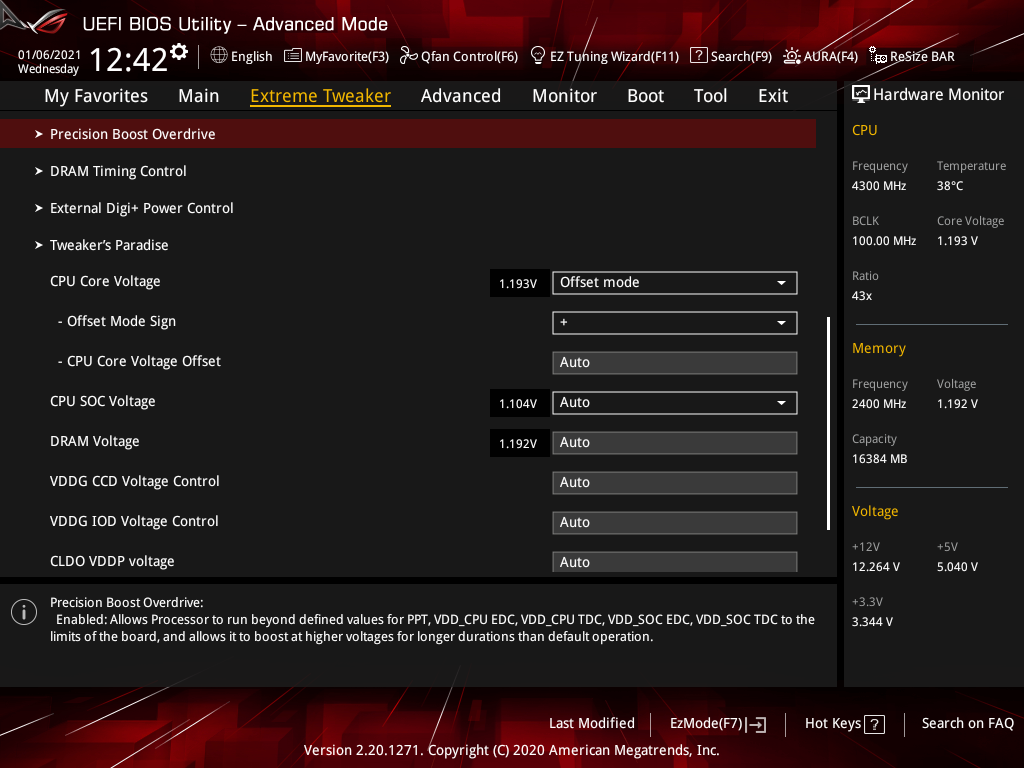
Task: Open MyFavorite(F3) list icon
Action: click(293, 56)
